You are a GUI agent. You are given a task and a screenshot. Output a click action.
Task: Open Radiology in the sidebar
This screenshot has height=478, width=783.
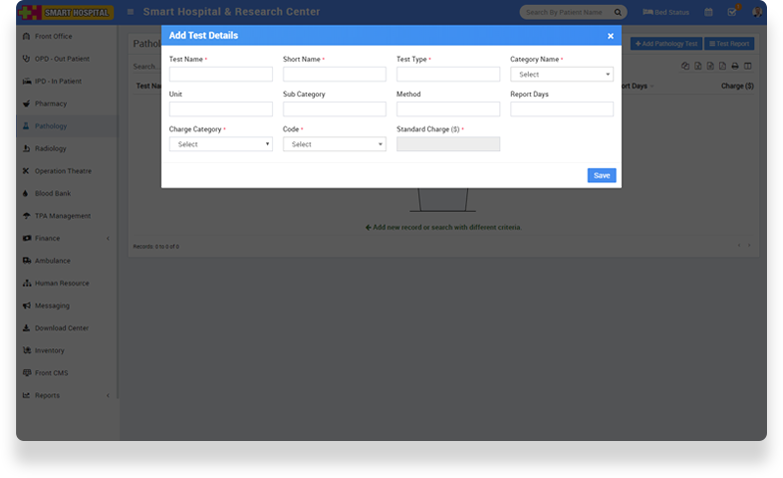tap(50, 148)
